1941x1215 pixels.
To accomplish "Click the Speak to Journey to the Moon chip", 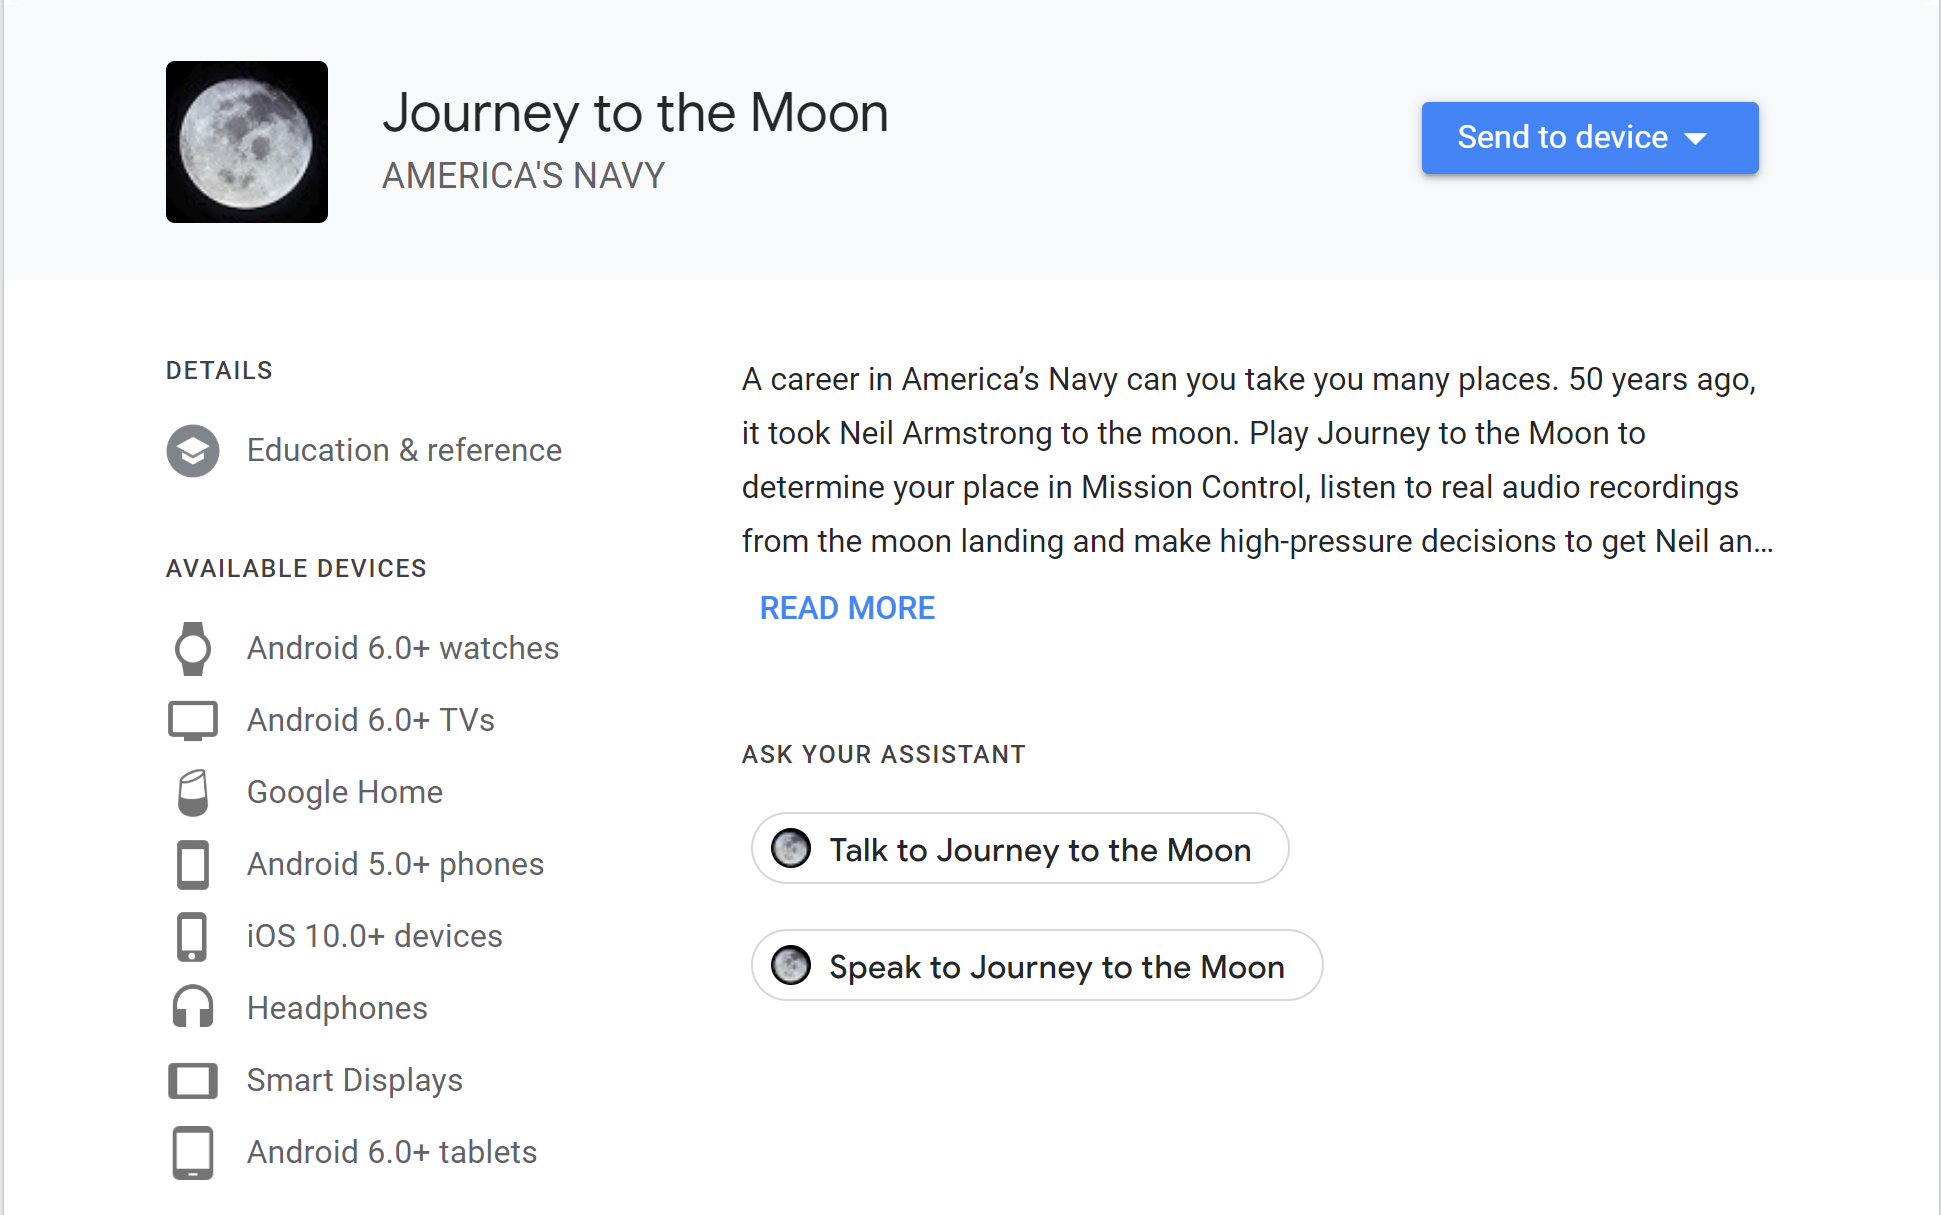I will (x=1036, y=966).
